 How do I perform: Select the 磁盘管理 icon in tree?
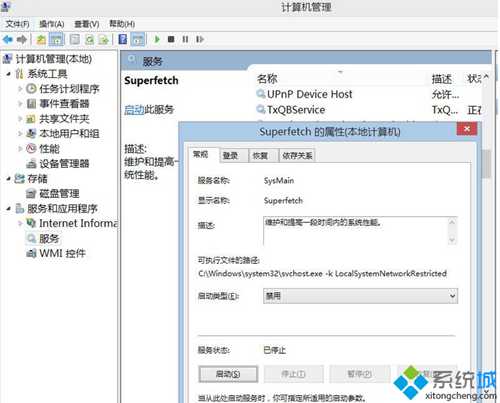[x=31, y=193]
